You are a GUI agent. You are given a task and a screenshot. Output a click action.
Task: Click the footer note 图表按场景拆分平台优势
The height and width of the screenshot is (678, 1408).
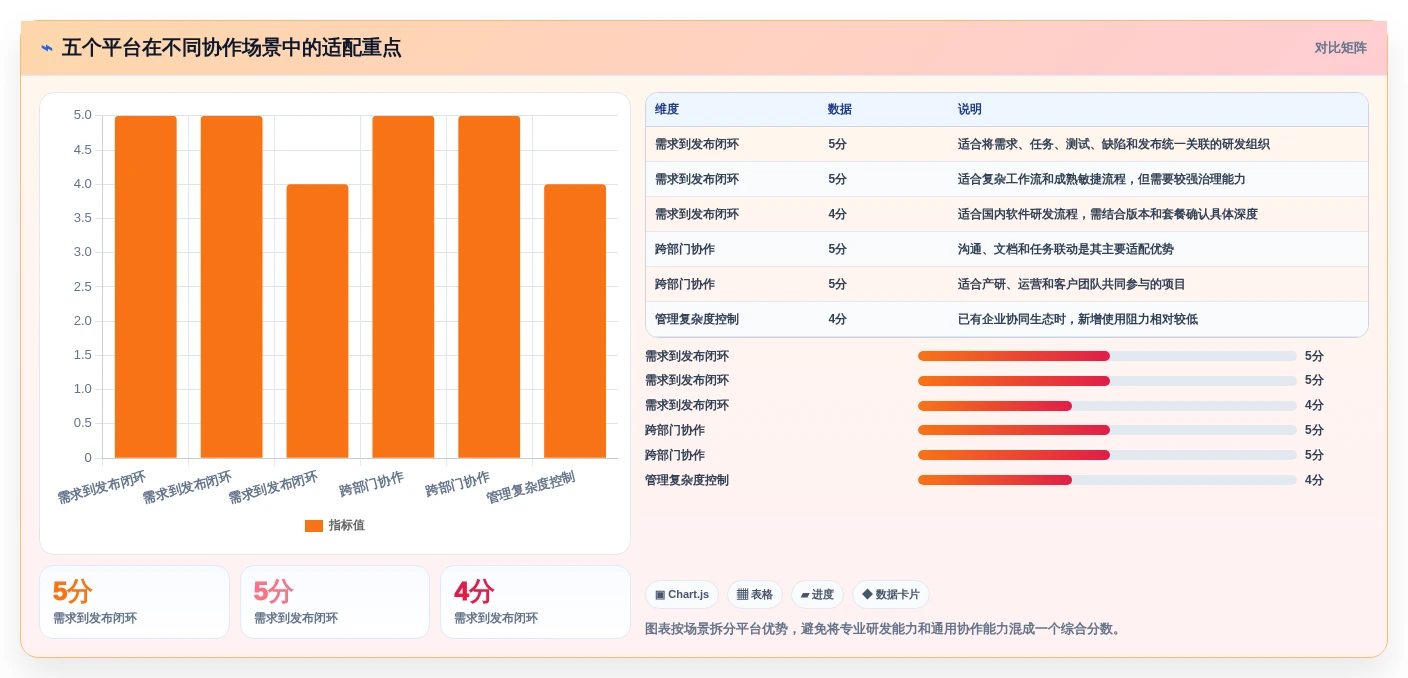pos(885,629)
